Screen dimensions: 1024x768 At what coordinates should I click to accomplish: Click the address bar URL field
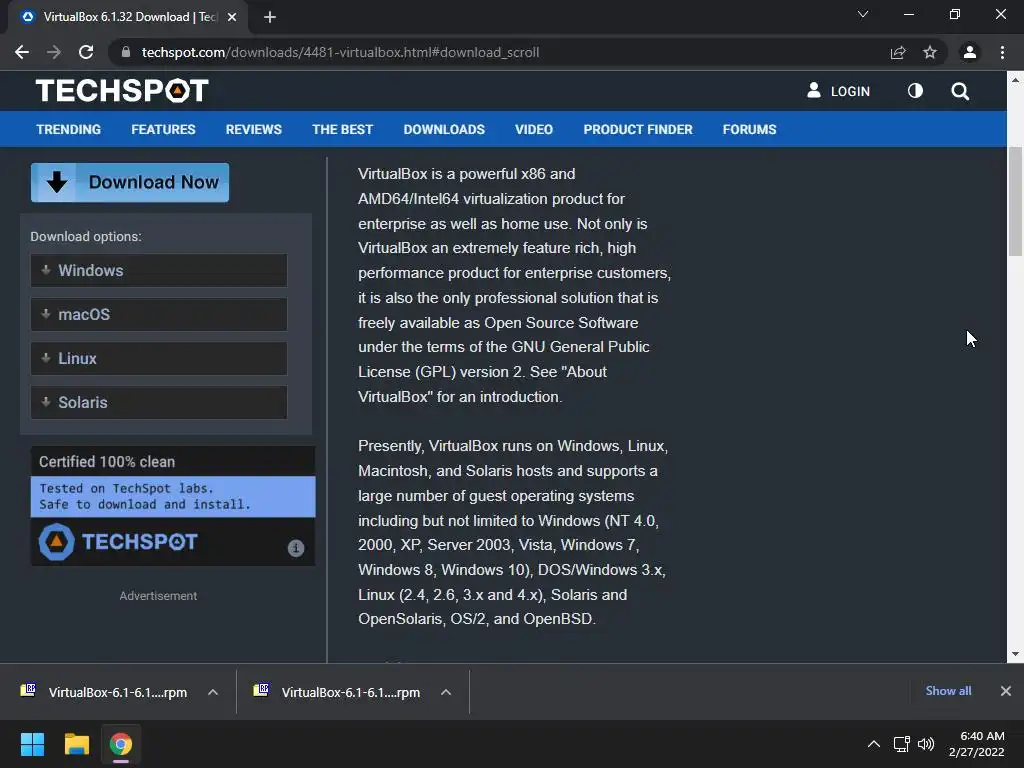(509, 52)
